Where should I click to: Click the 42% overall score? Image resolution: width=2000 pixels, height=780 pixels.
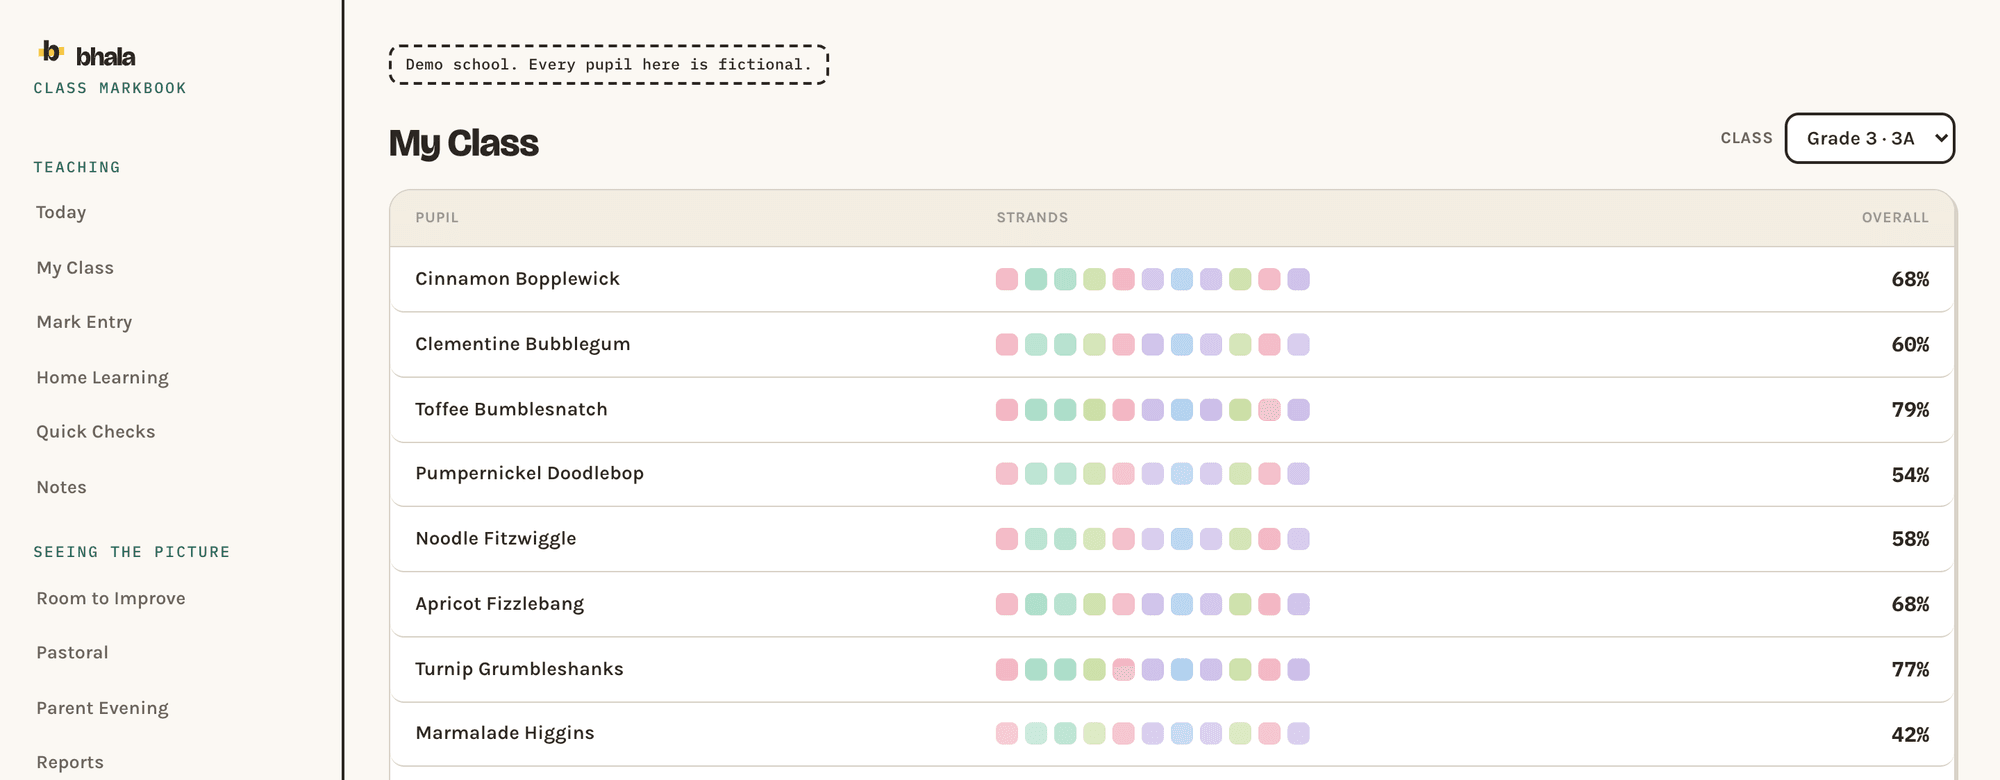click(1910, 735)
